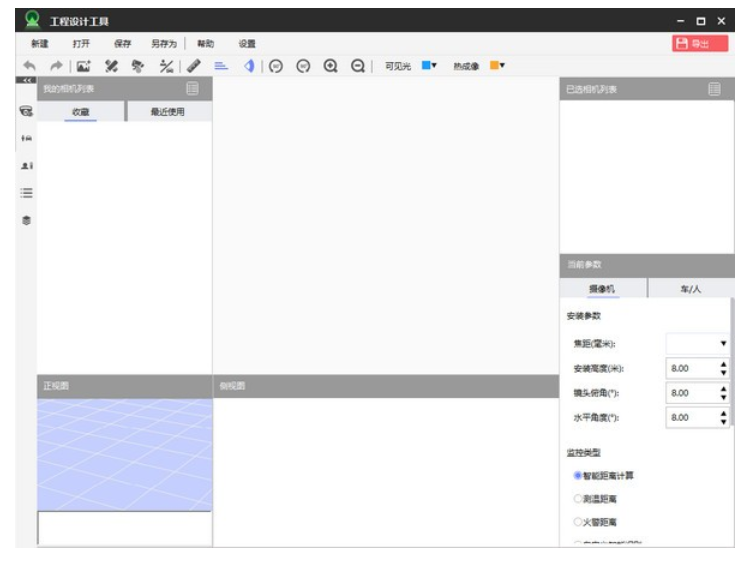Collapse the left panel with the << button
The width and height of the screenshot is (739, 566).
click(x=26, y=80)
